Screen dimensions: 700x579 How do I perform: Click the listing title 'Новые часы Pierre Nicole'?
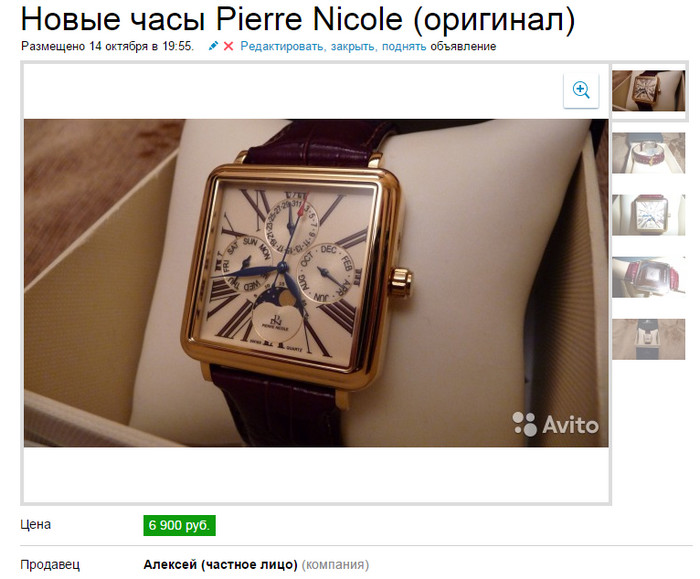(212, 19)
